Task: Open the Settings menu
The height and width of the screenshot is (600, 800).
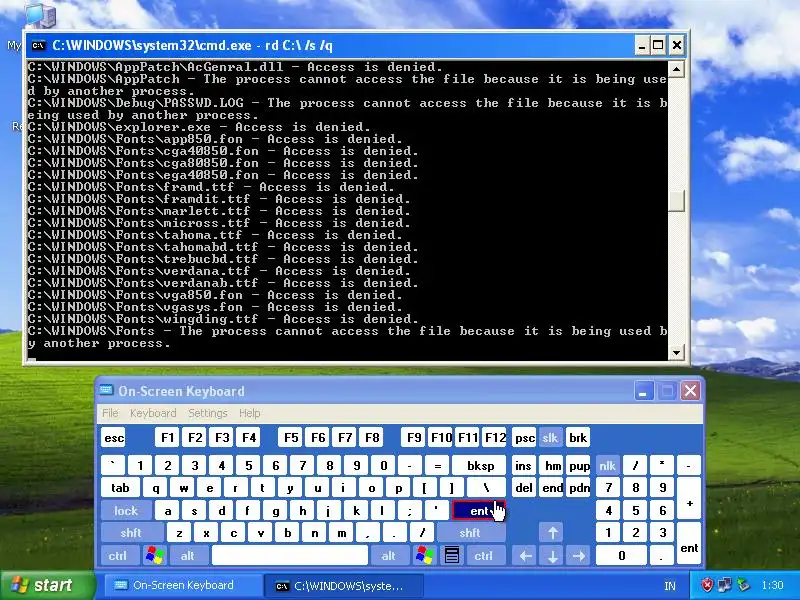Action: [x=208, y=413]
